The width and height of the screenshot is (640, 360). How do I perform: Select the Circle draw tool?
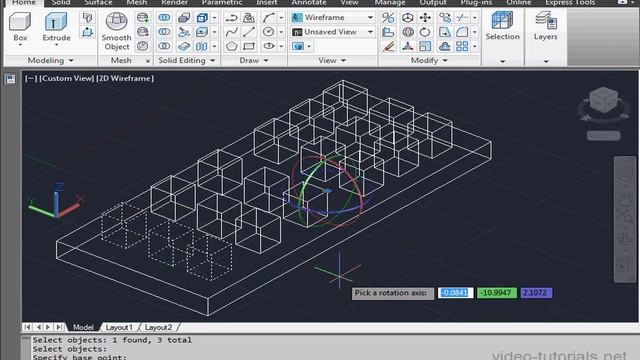pos(269,32)
